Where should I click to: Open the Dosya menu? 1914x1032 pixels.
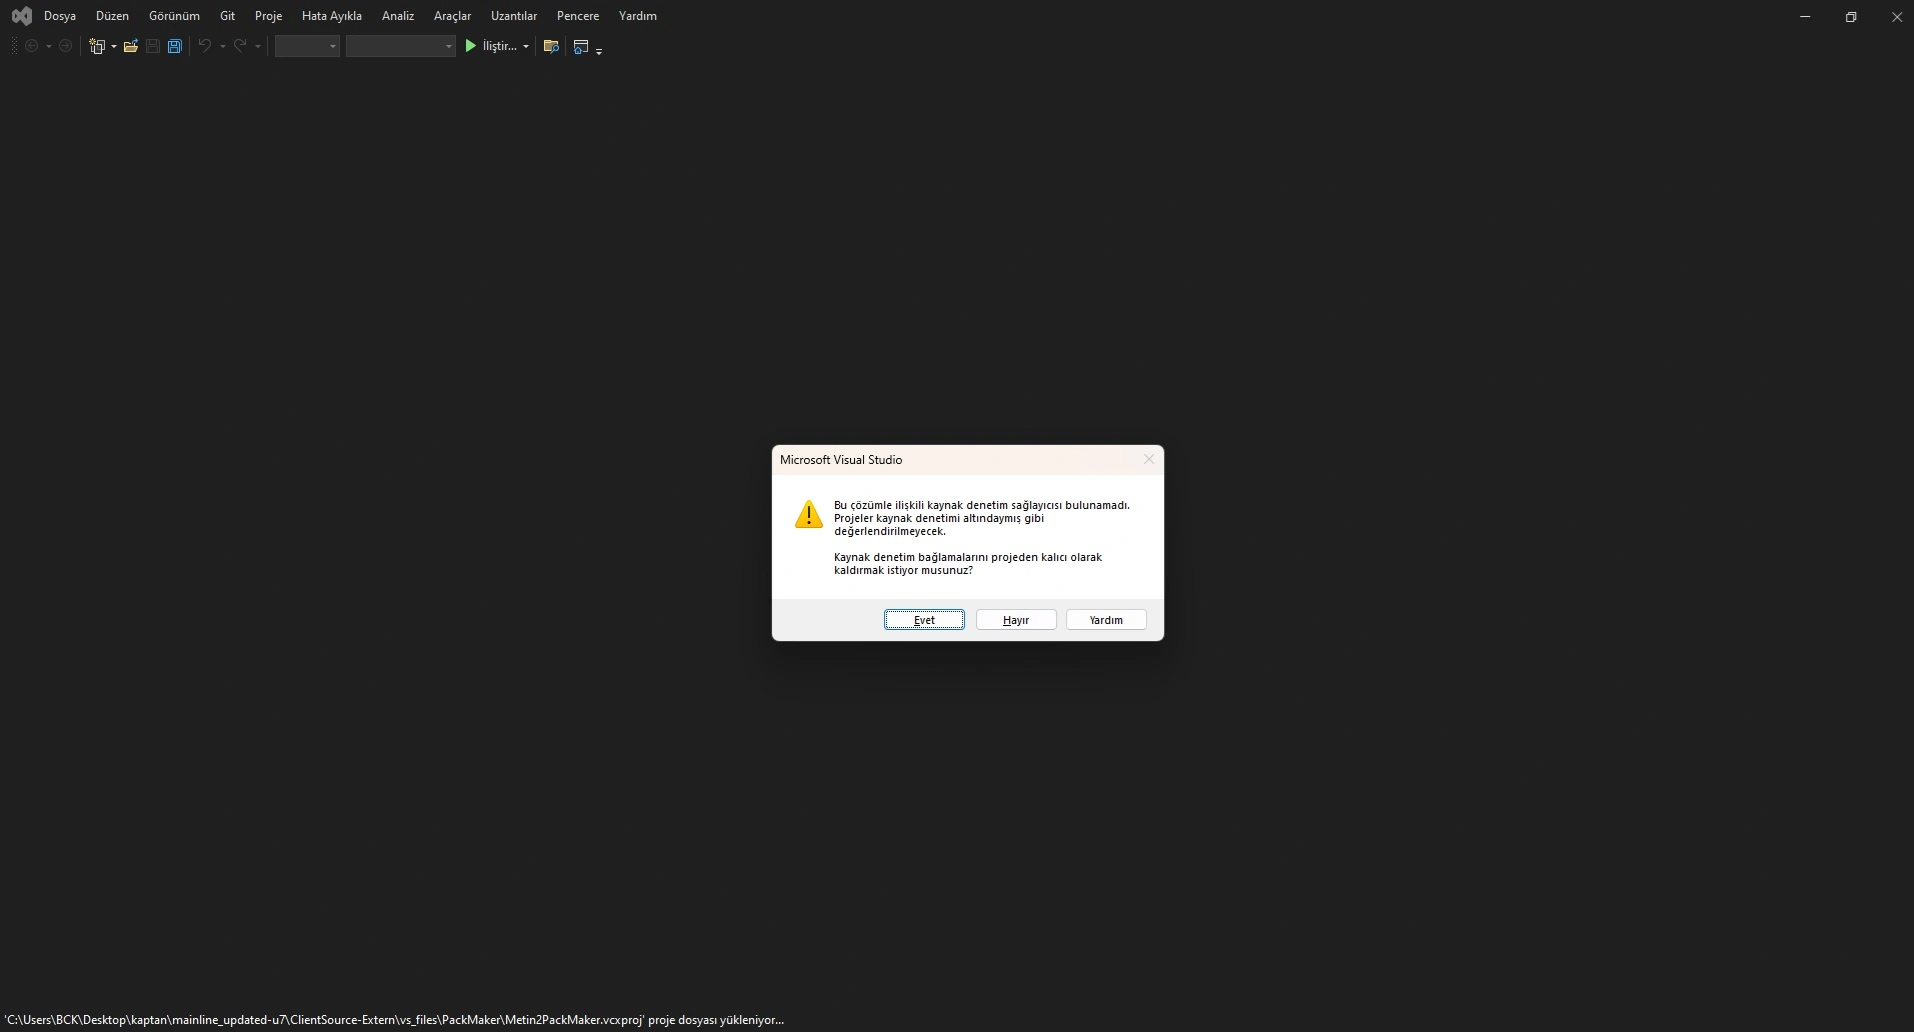point(60,16)
